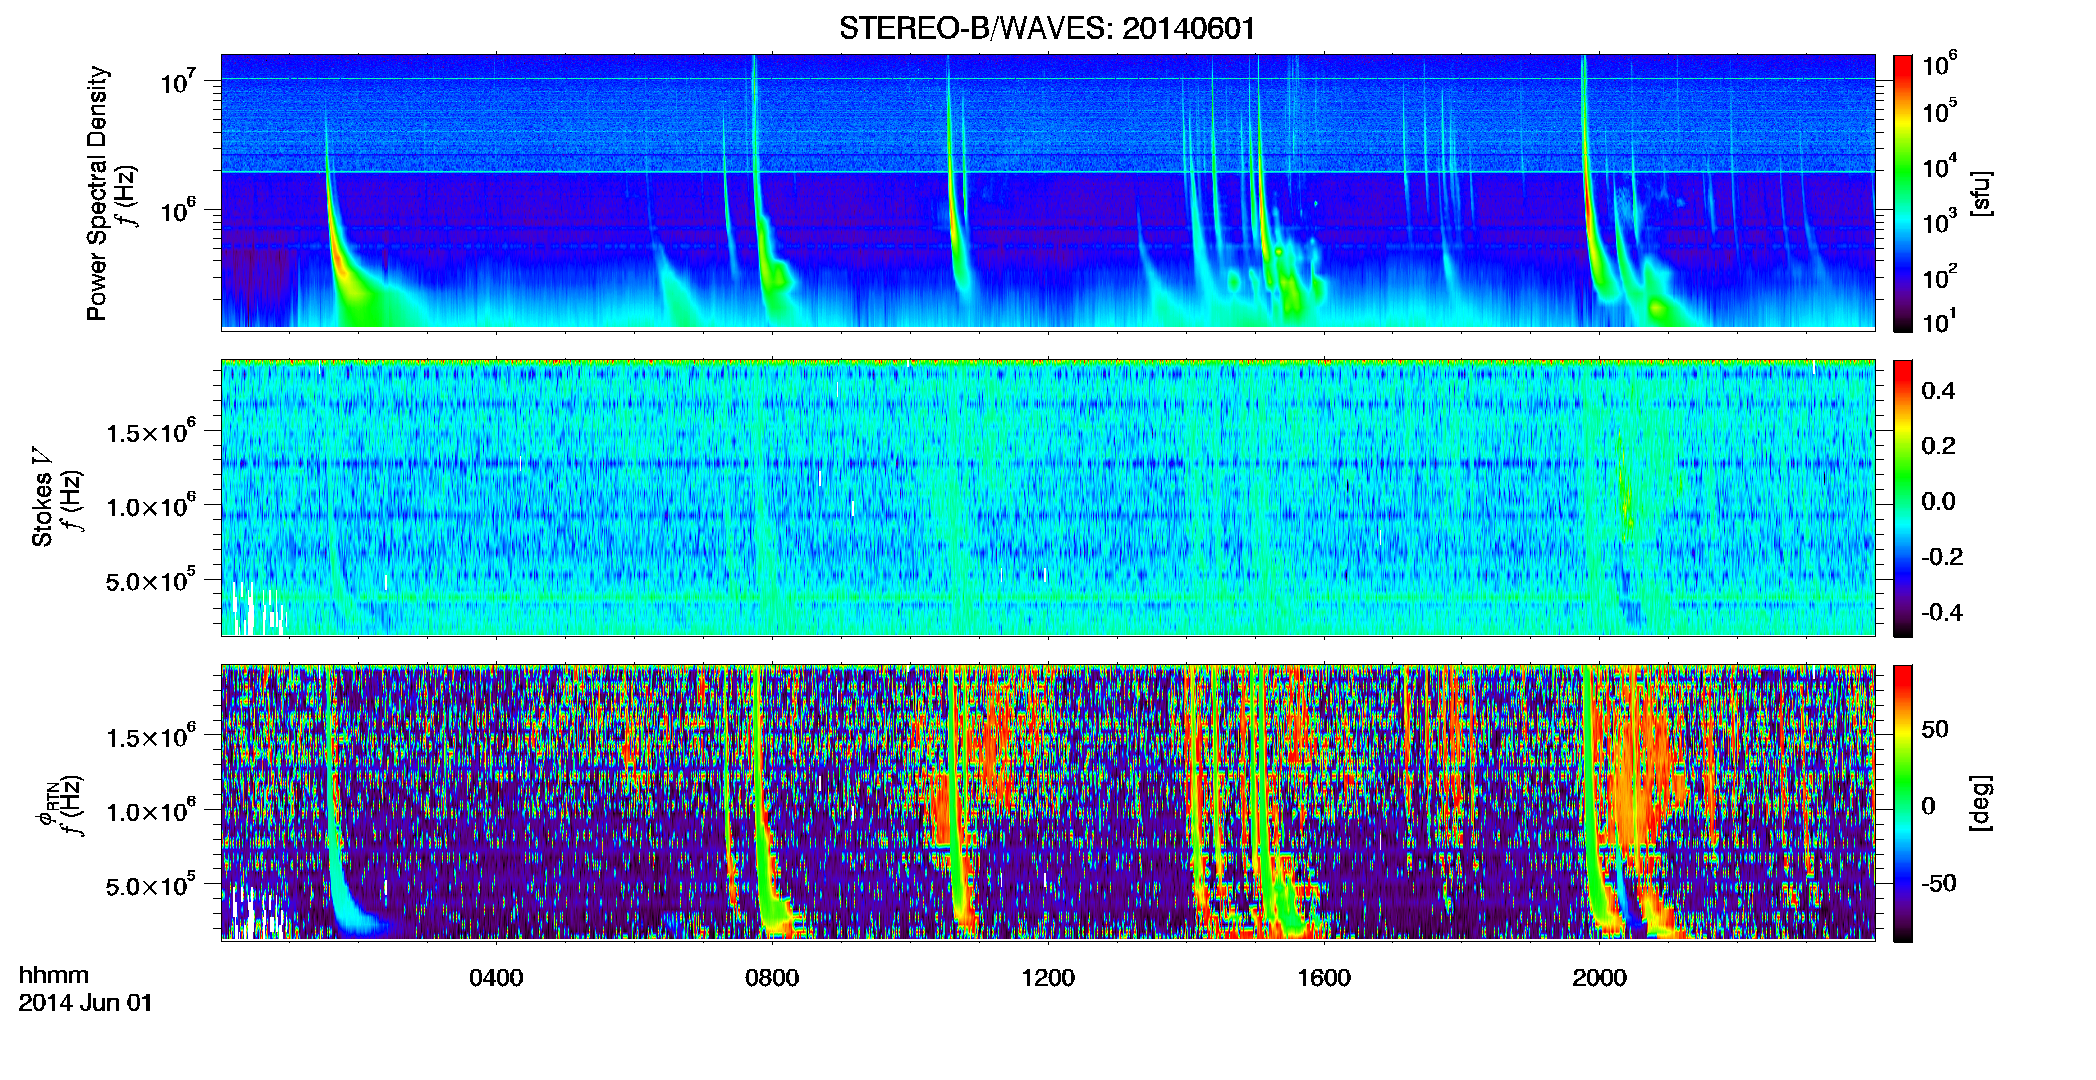Click the '0800' time tick label
The height and width of the screenshot is (1080, 2096).
point(772,977)
